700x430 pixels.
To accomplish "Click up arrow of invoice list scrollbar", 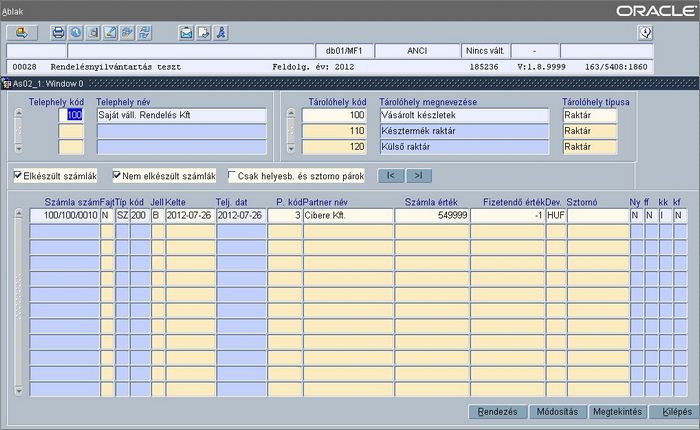I will click(18, 213).
